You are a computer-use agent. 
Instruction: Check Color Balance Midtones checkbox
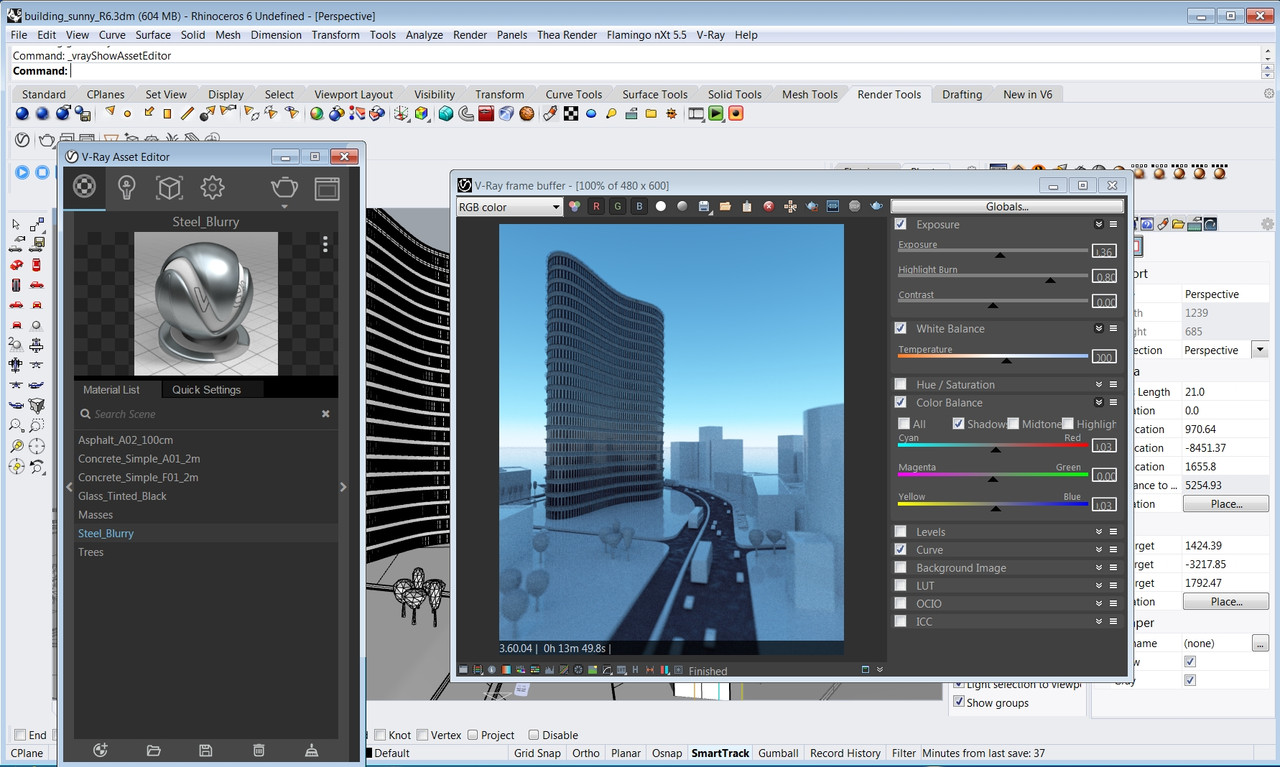[1013, 424]
